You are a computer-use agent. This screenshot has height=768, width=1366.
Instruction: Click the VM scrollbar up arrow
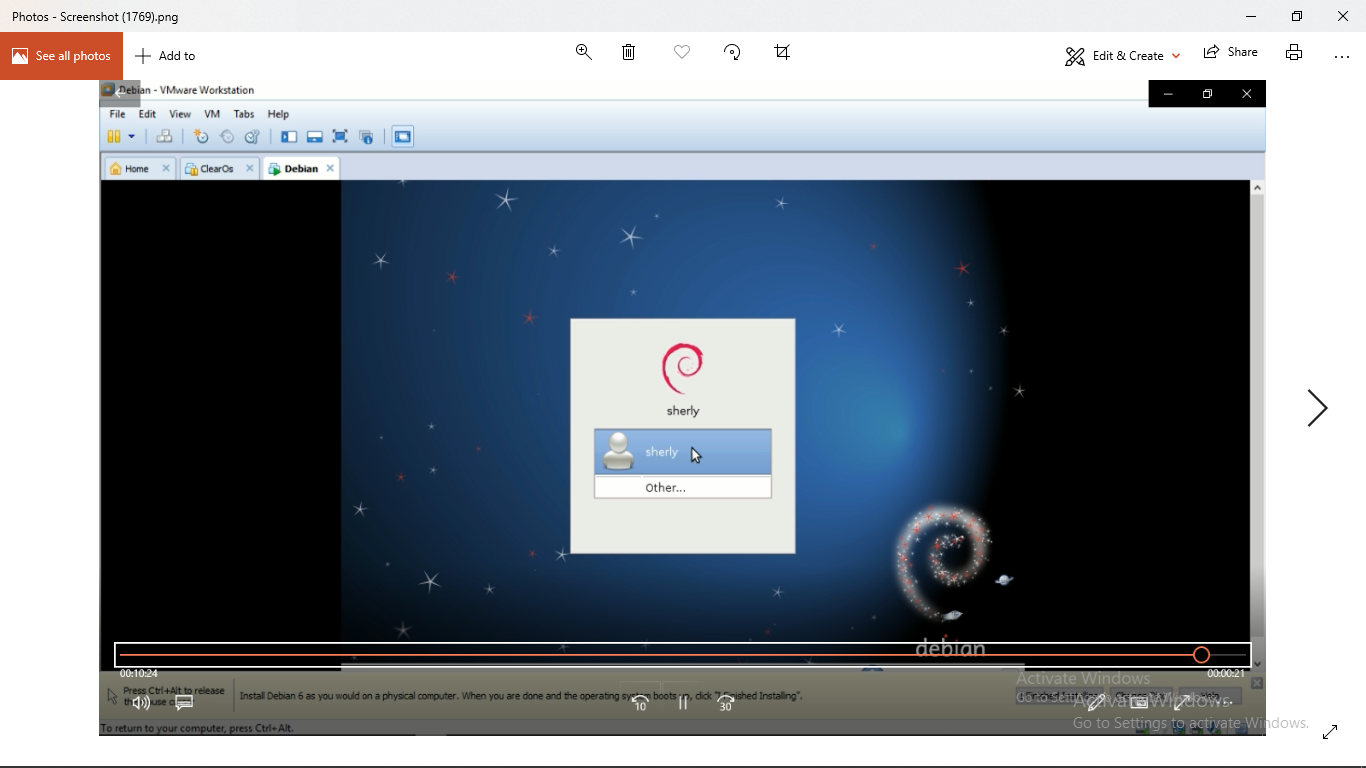(x=1258, y=188)
